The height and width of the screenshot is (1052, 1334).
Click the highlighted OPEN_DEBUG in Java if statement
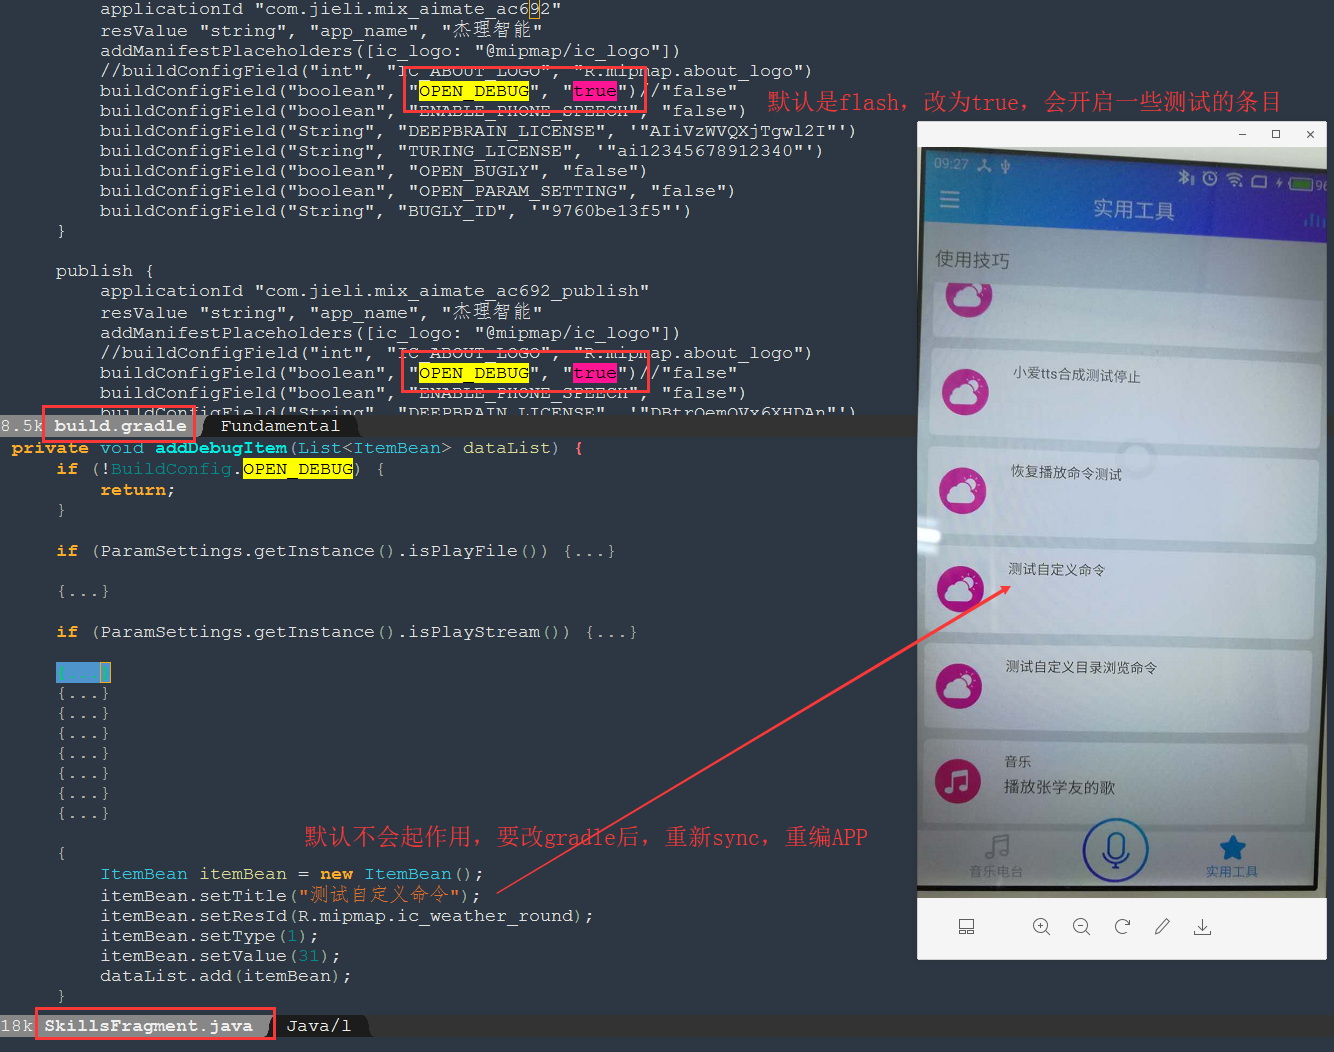point(298,469)
